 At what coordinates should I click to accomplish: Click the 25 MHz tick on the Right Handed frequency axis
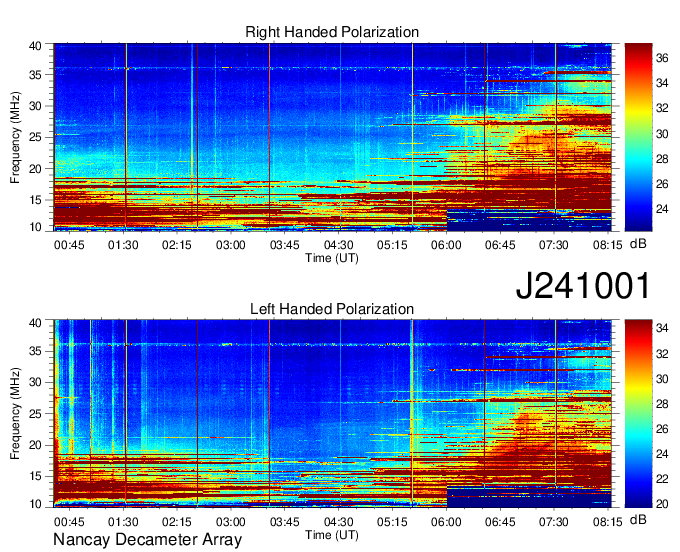click(35, 137)
